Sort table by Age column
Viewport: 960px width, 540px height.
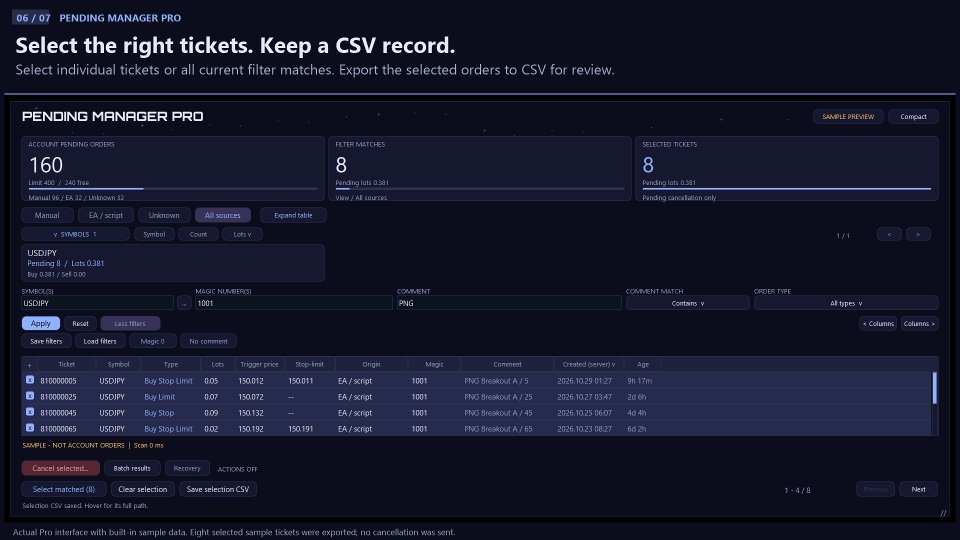pyautogui.click(x=643, y=364)
